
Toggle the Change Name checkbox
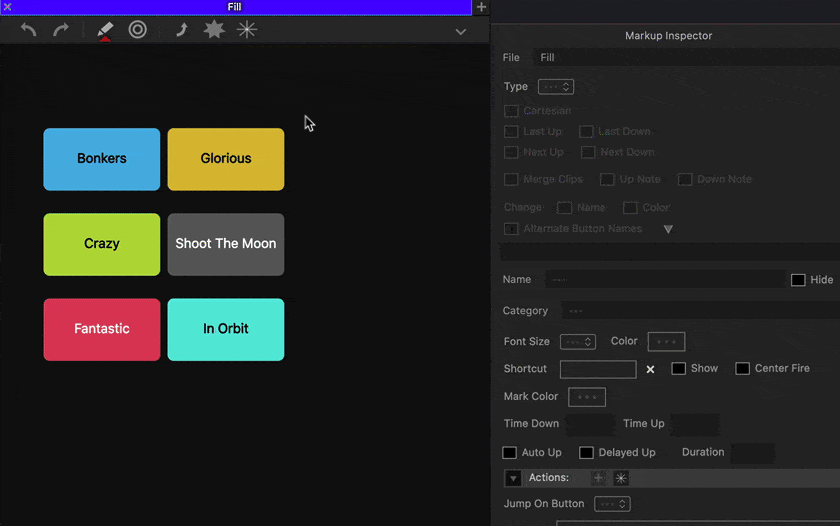tap(565, 208)
